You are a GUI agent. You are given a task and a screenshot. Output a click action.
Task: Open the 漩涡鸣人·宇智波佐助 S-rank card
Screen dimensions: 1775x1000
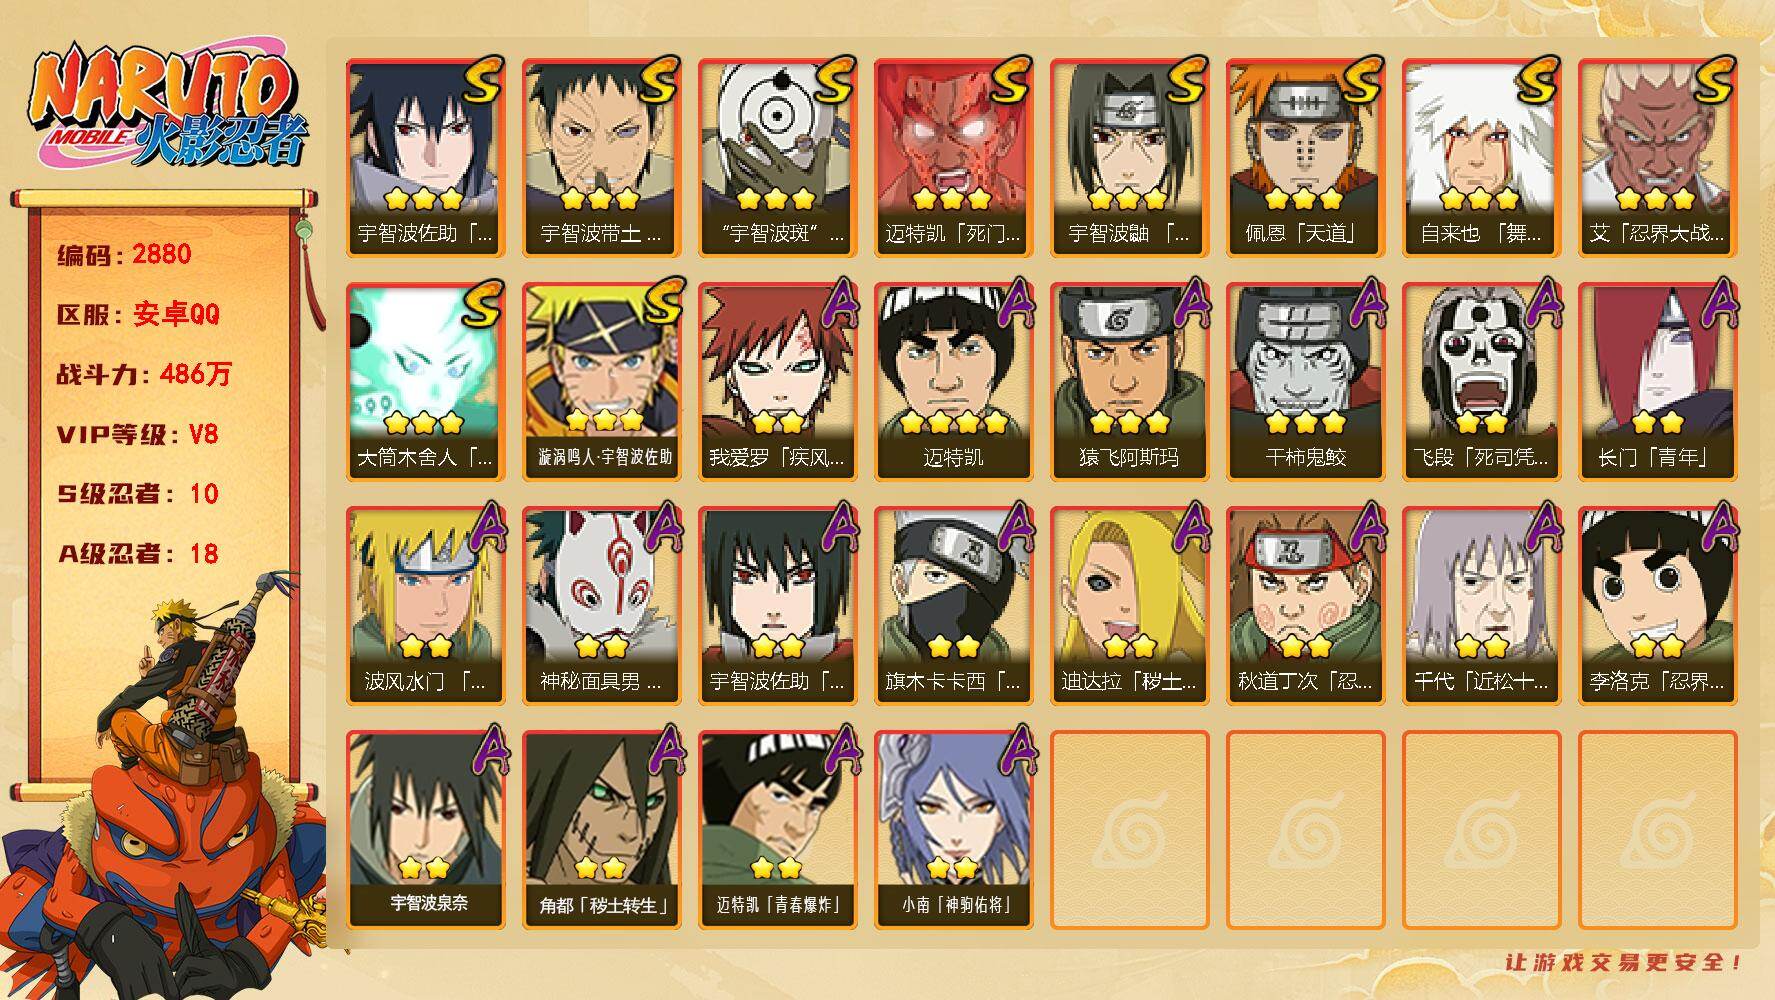pos(601,382)
